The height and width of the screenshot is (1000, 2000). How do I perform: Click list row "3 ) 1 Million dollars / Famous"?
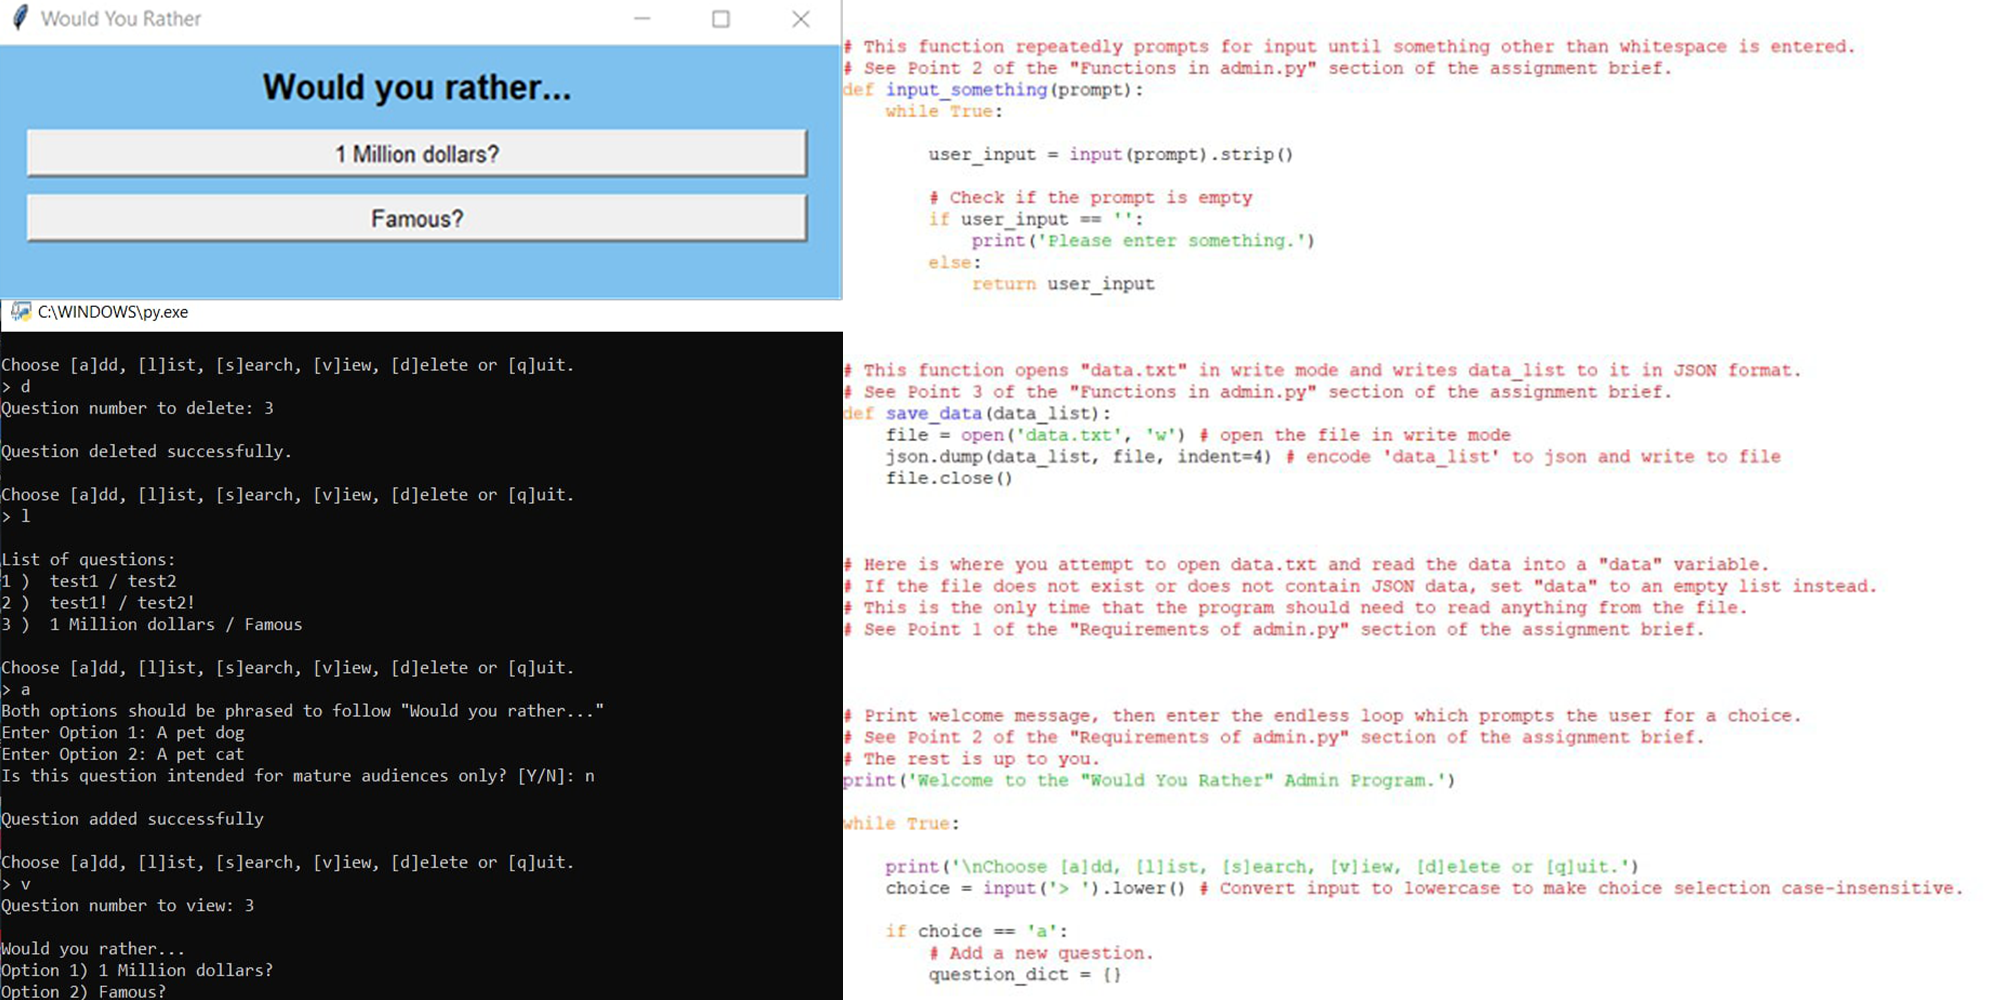tap(152, 624)
